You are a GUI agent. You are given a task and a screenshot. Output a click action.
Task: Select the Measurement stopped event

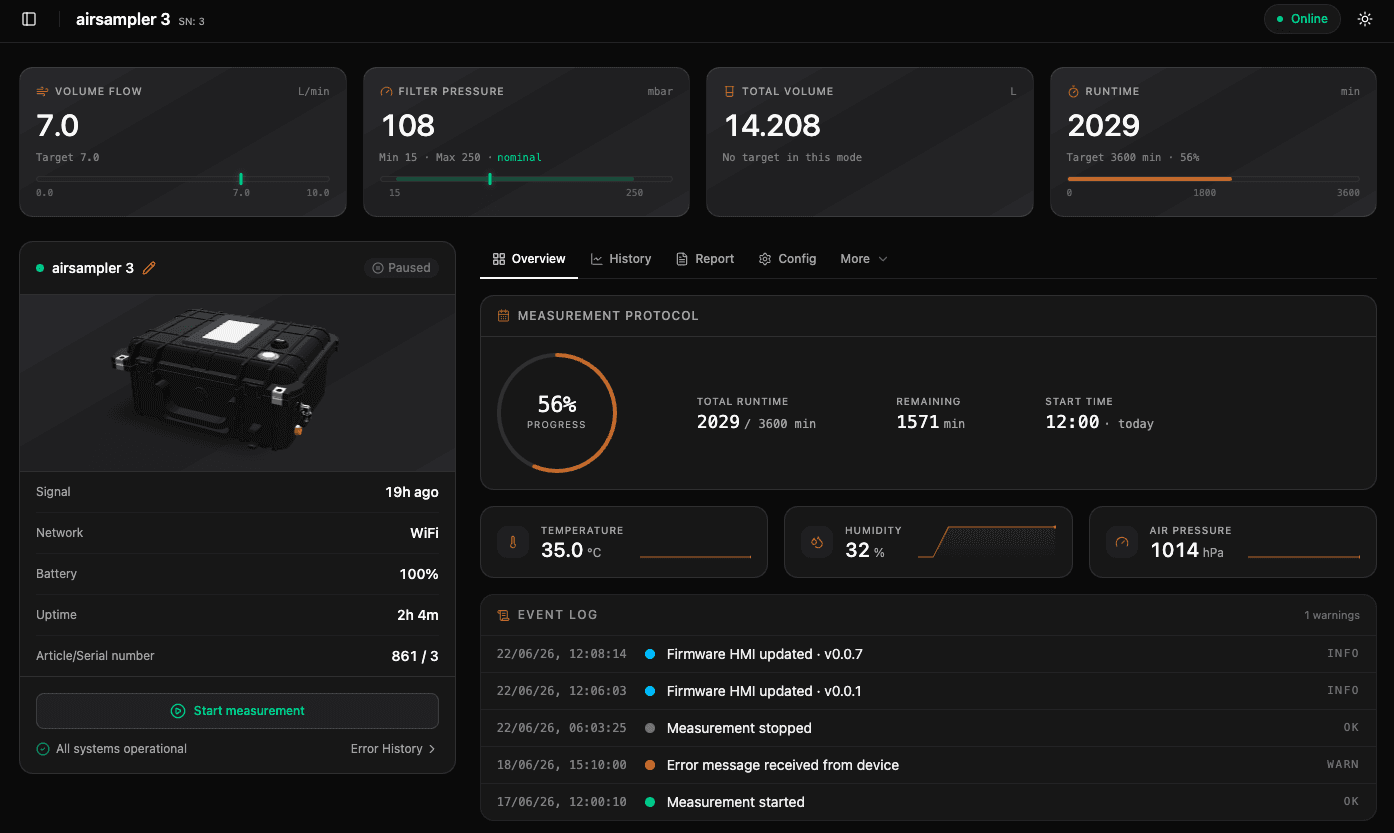pyautogui.click(x=928, y=728)
